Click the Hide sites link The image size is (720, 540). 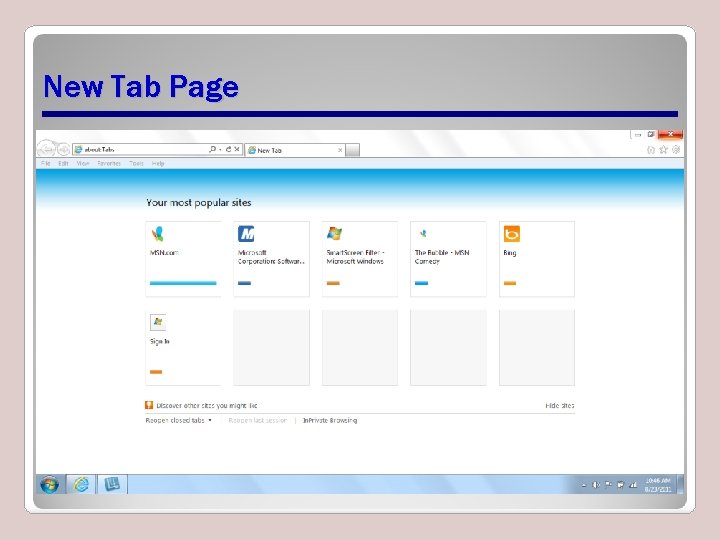560,406
